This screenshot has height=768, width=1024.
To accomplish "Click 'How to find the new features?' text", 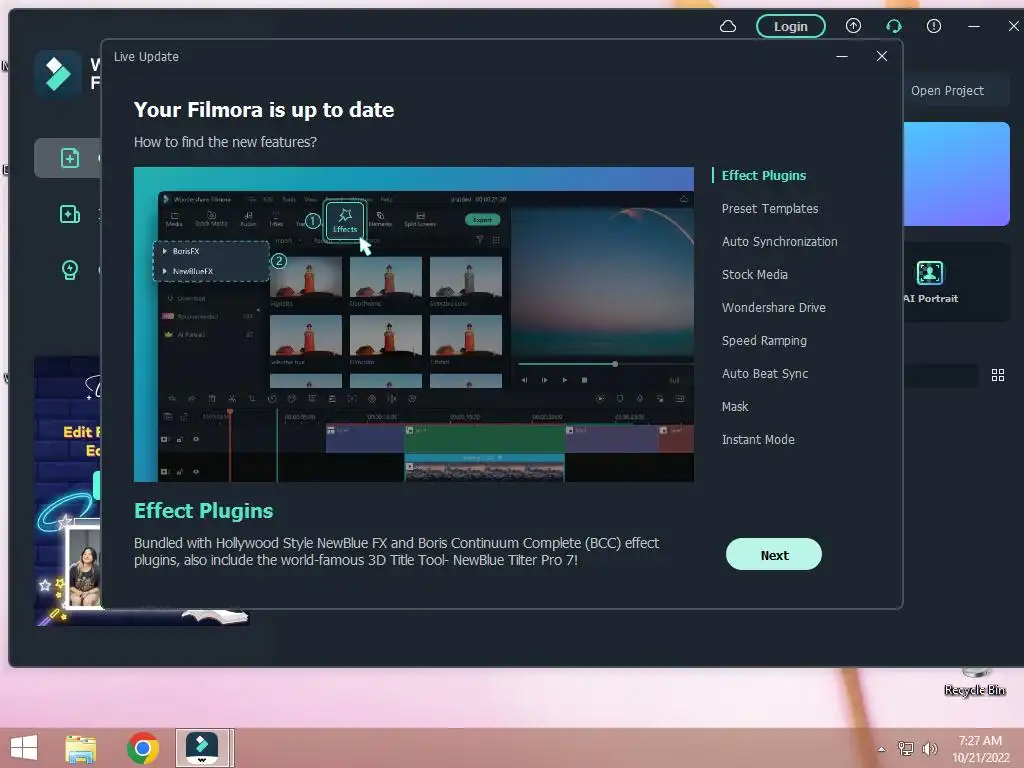I will (225, 142).
